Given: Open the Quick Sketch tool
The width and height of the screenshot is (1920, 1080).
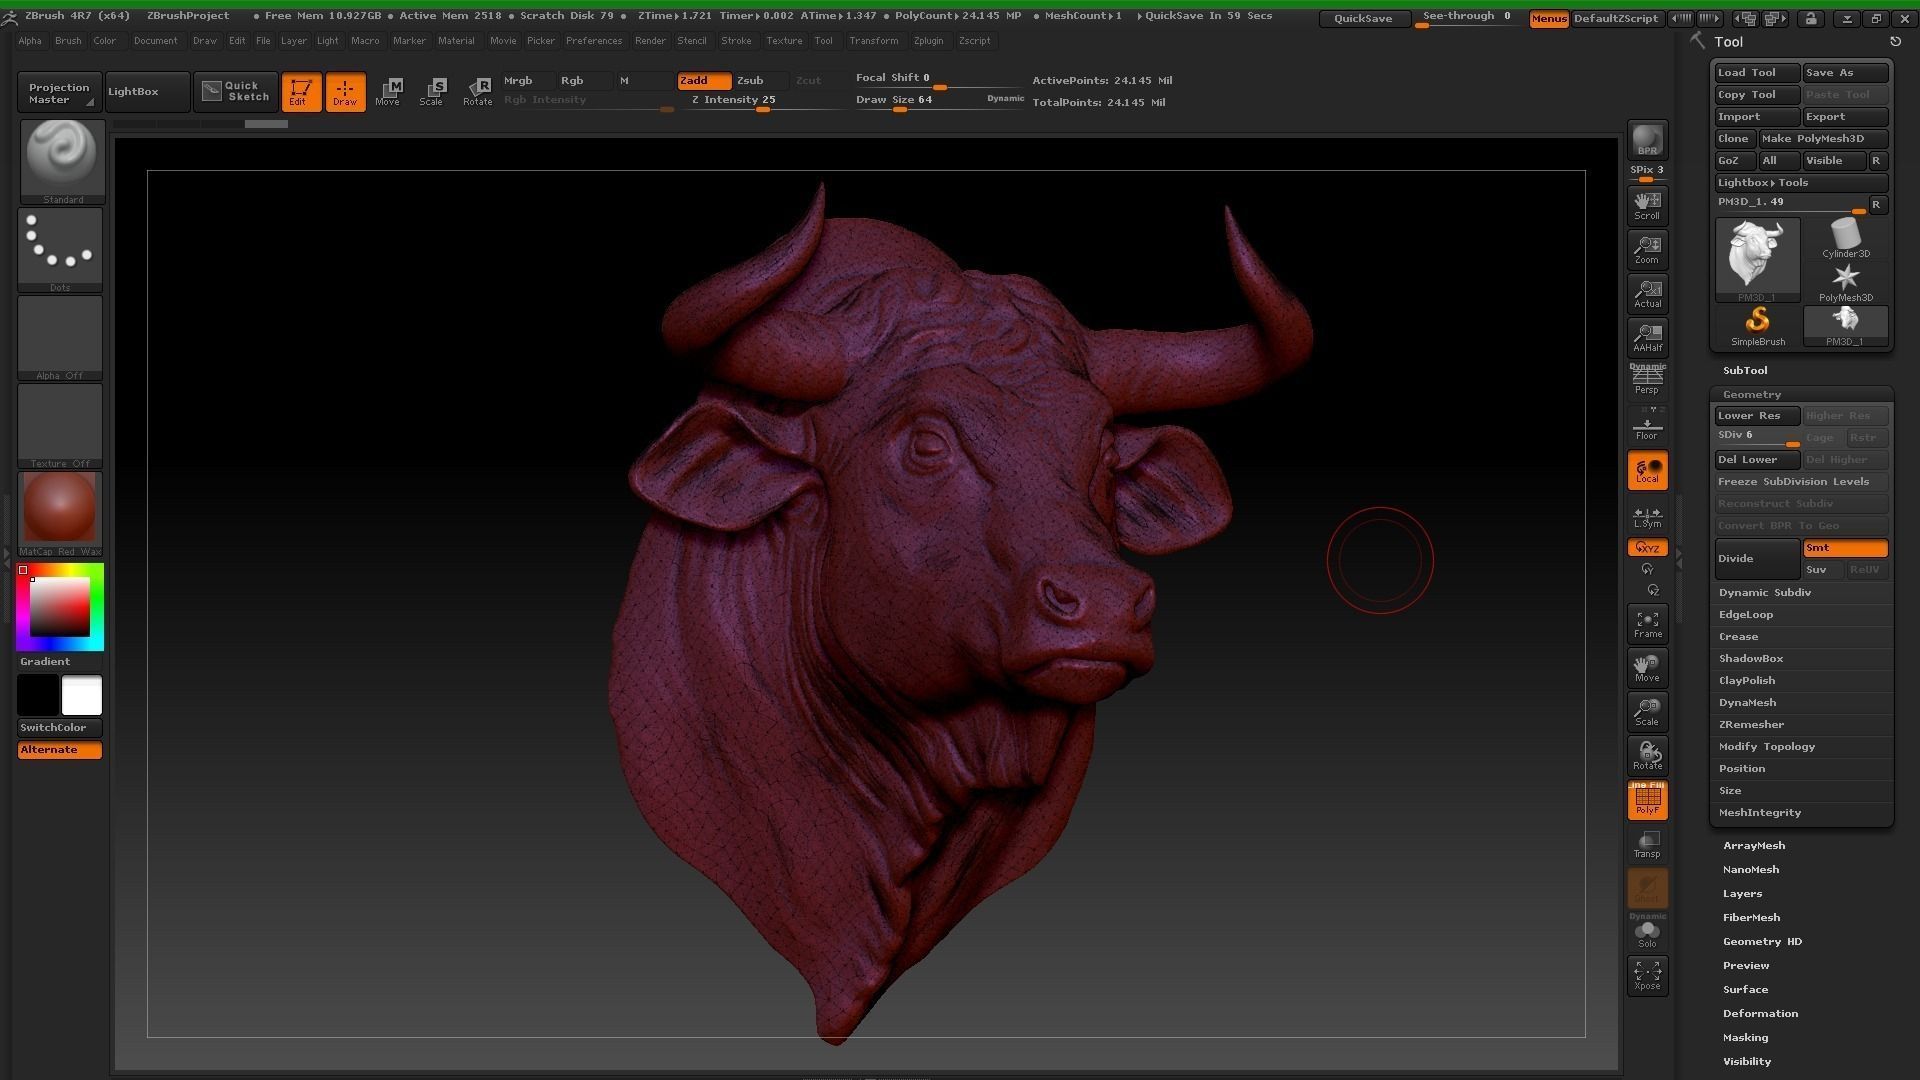Looking at the screenshot, I should click(x=236, y=92).
